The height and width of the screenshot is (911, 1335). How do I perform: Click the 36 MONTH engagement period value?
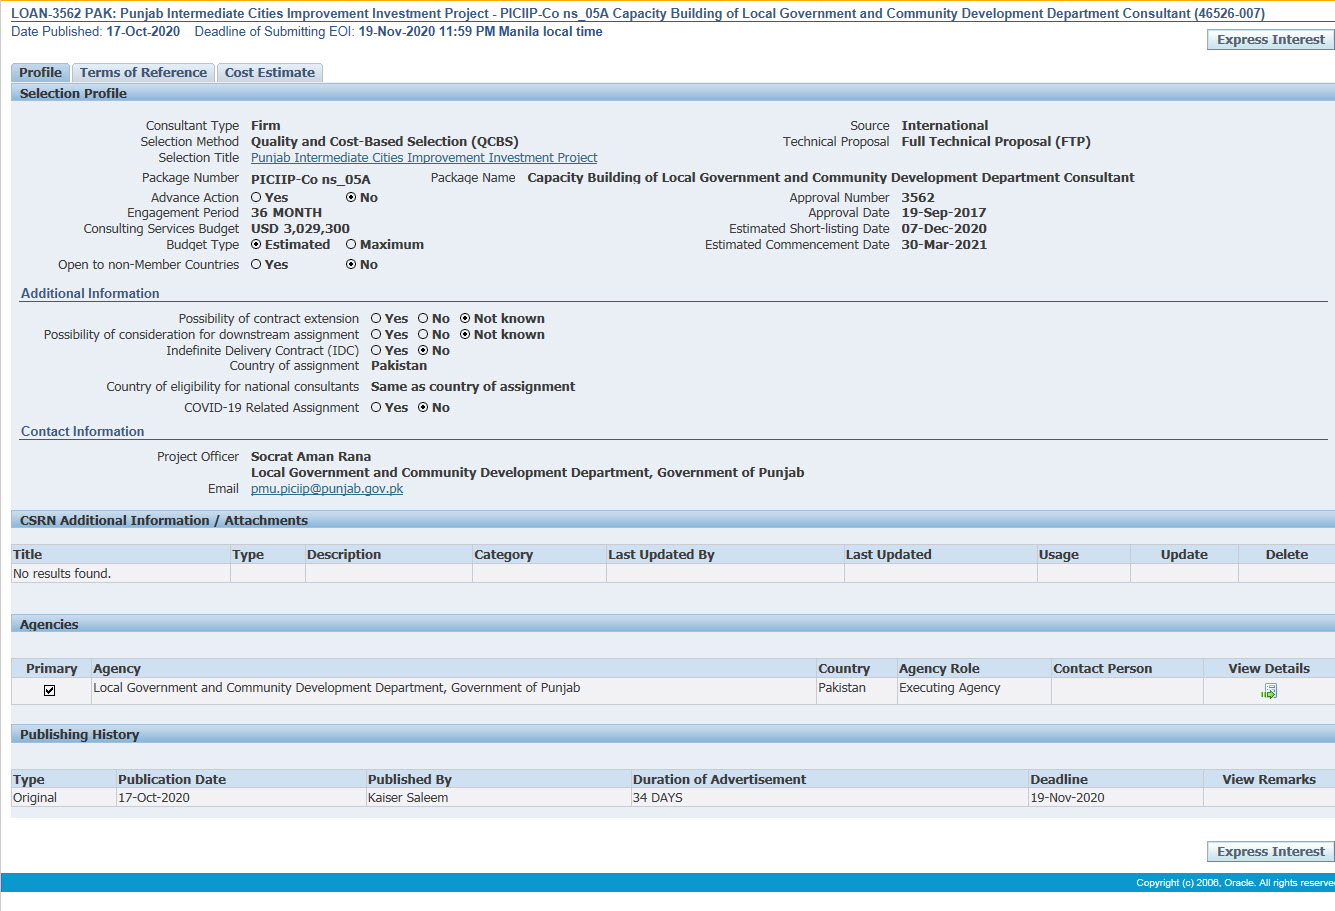coord(286,213)
